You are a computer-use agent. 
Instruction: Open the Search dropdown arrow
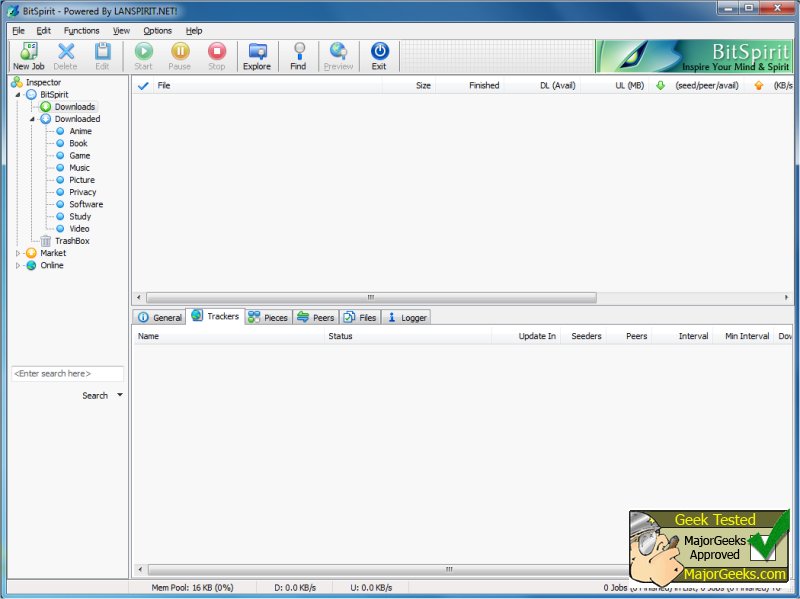point(120,395)
